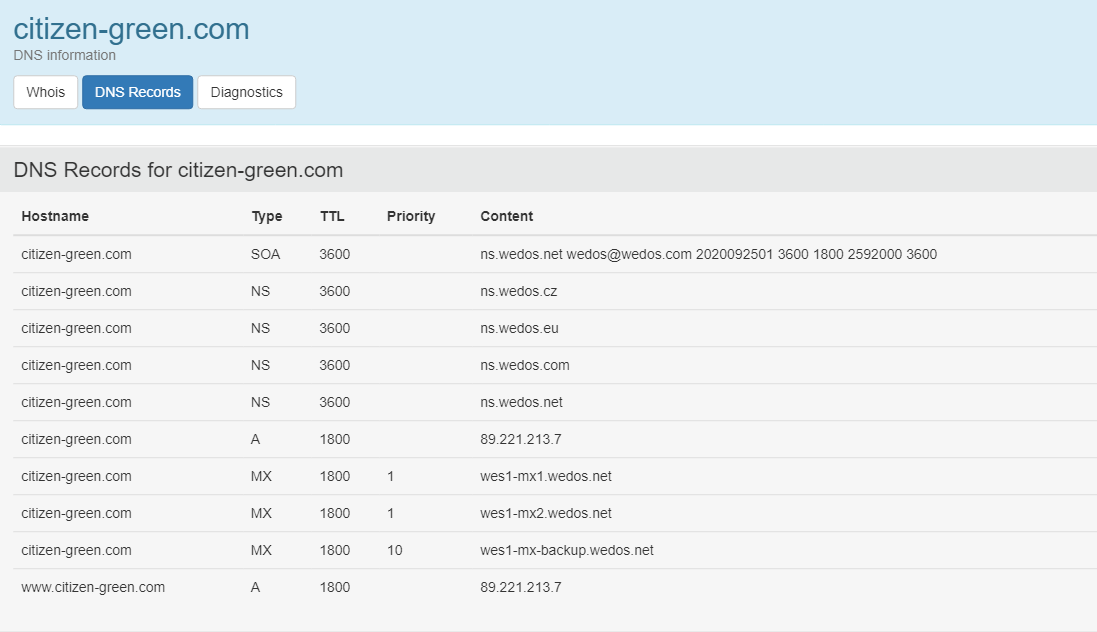Click priority 1 in the wes1-mx1 row

point(390,477)
